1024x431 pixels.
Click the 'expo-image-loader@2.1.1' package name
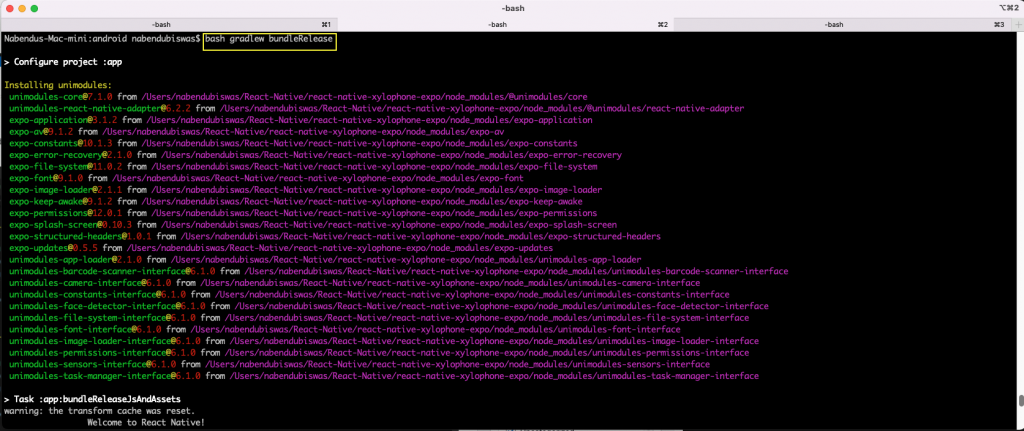point(66,190)
